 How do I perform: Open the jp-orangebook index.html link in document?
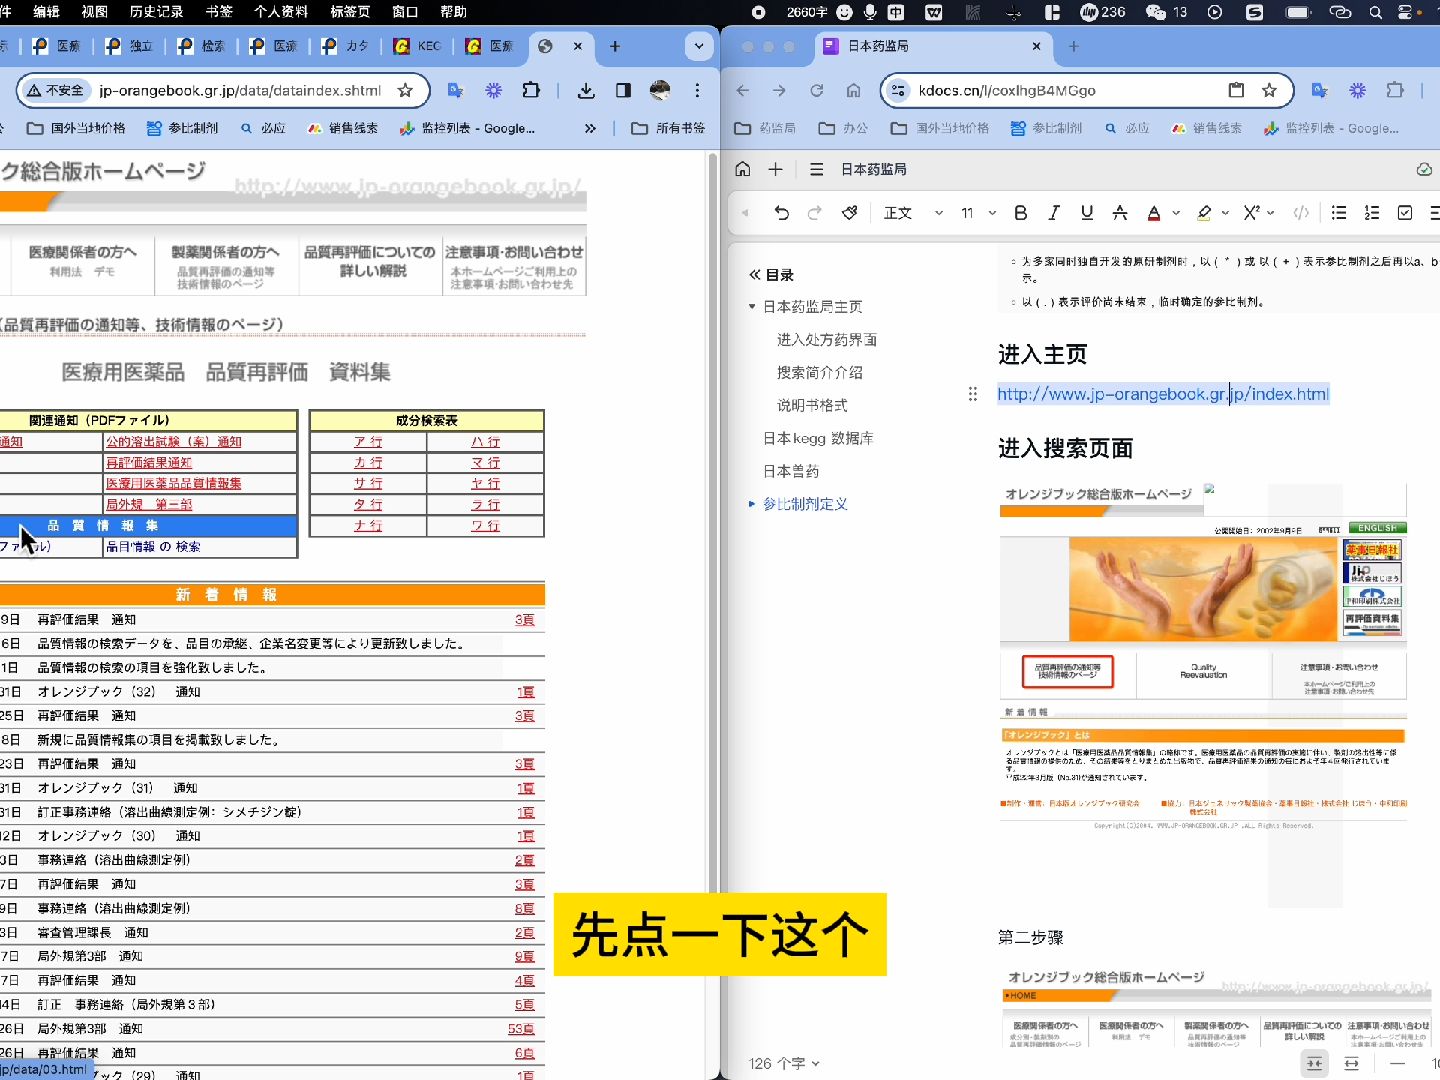pos(1163,394)
